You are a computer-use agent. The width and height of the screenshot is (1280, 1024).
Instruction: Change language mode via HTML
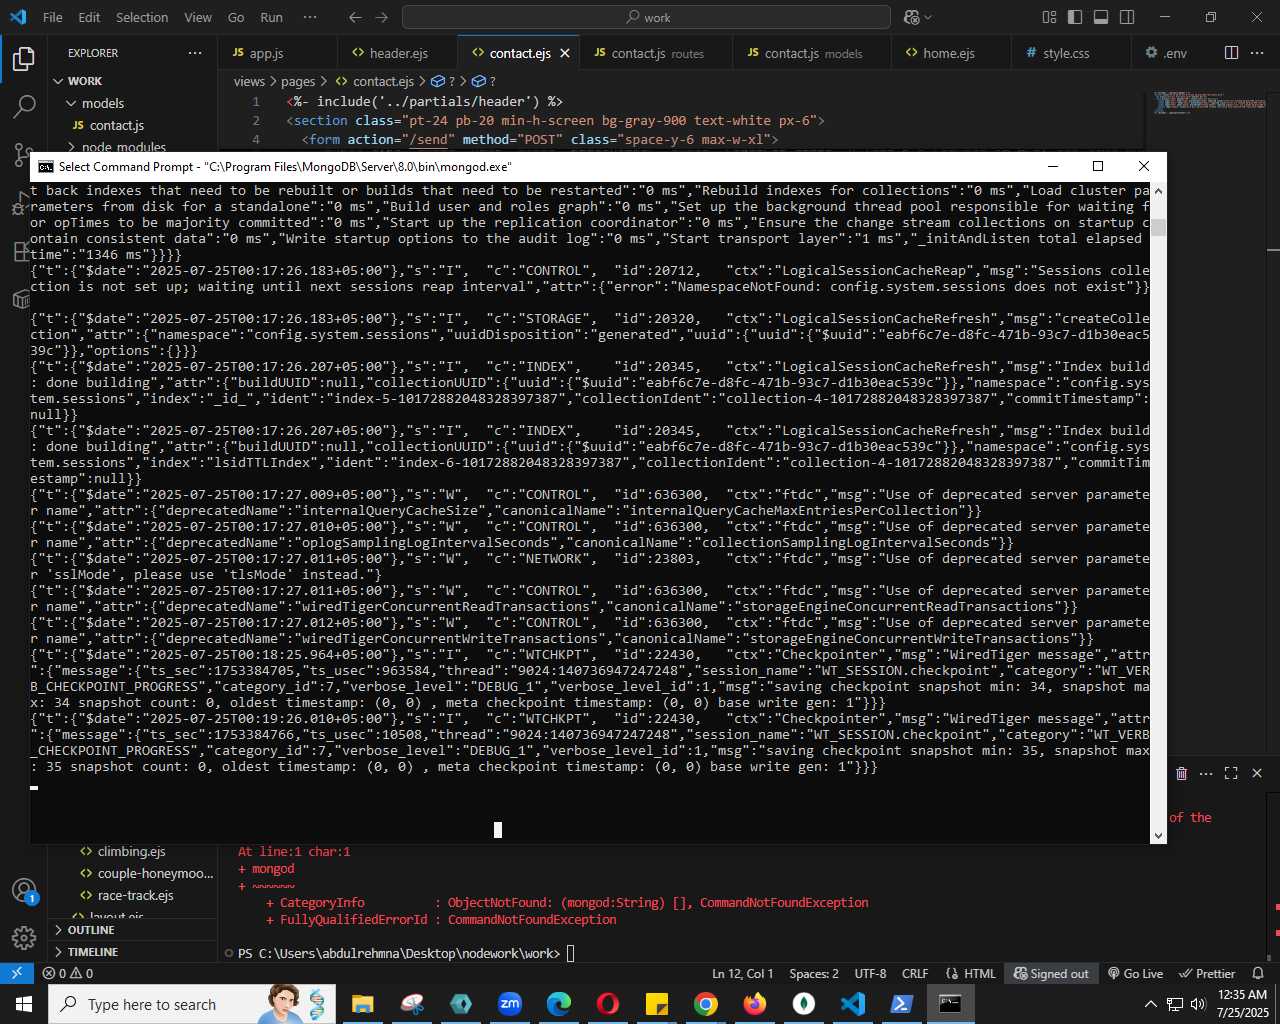pyautogui.click(x=970, y=973)
